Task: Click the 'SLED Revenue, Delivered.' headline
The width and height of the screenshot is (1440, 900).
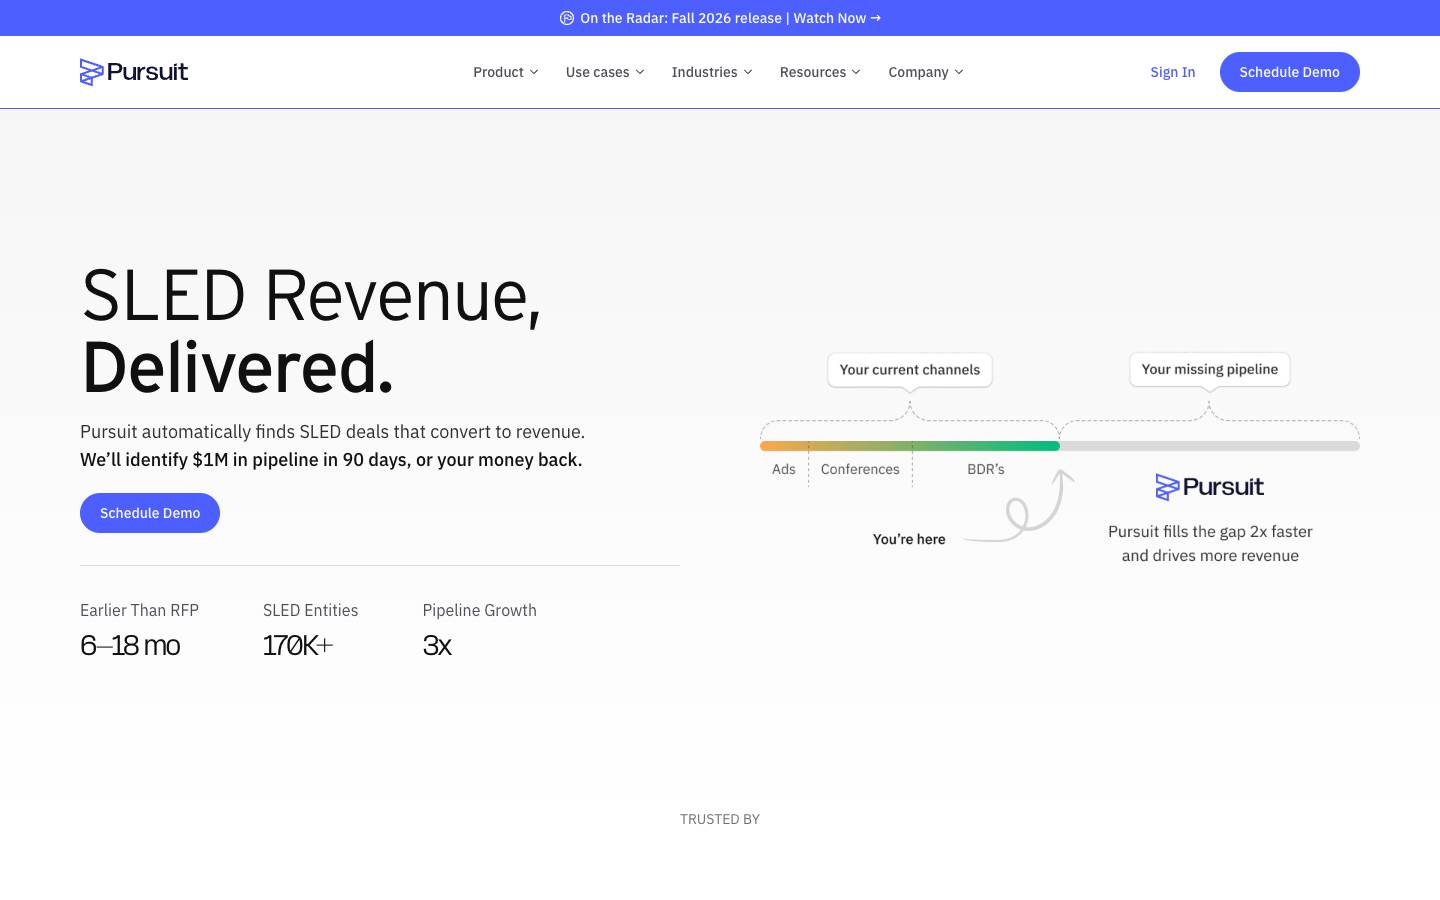Action: click(311, 331)
